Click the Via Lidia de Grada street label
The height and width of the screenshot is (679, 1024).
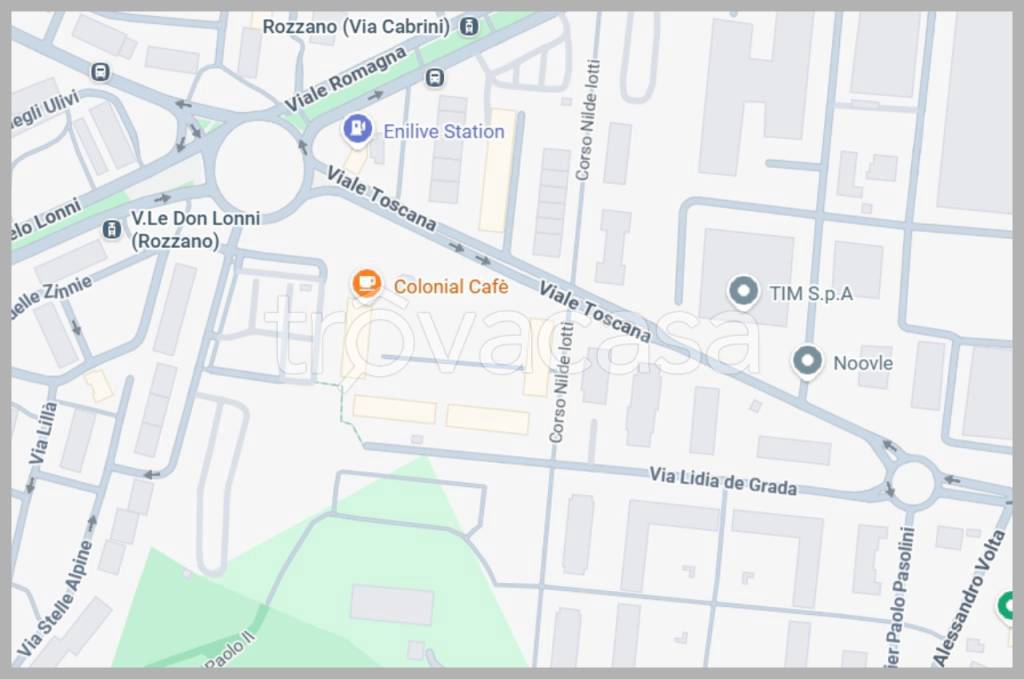[x=722, y=481]
